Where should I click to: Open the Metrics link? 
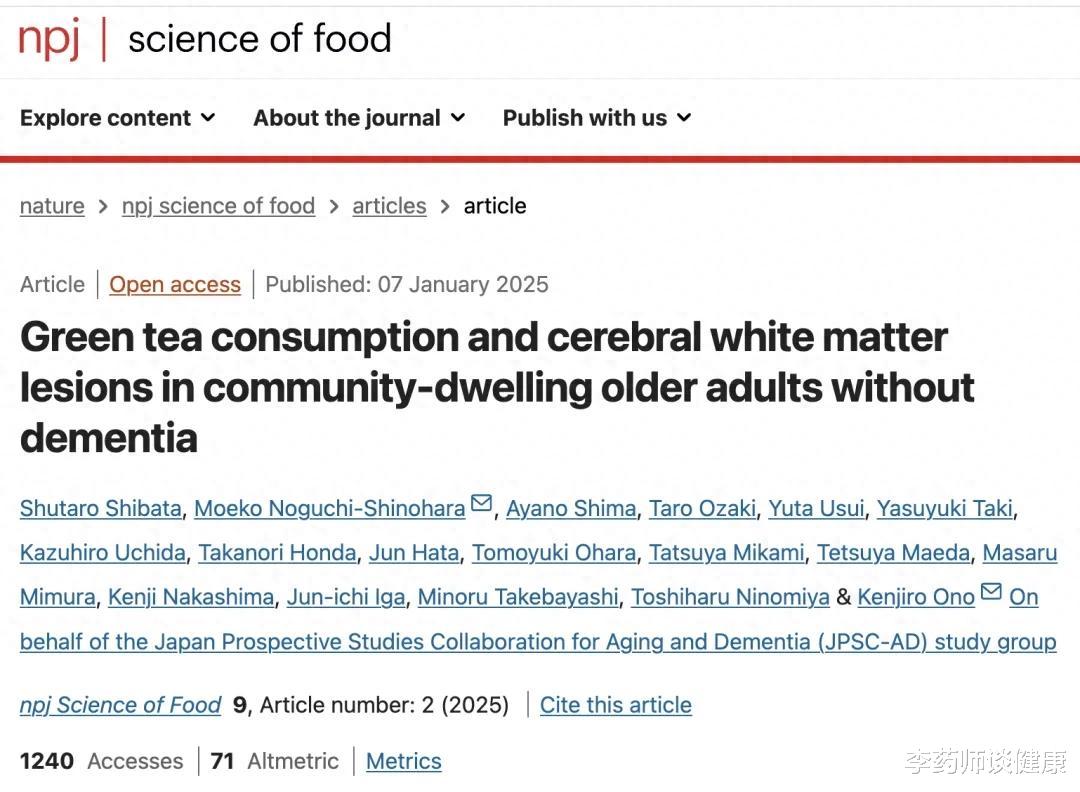(x=404, y=761)
